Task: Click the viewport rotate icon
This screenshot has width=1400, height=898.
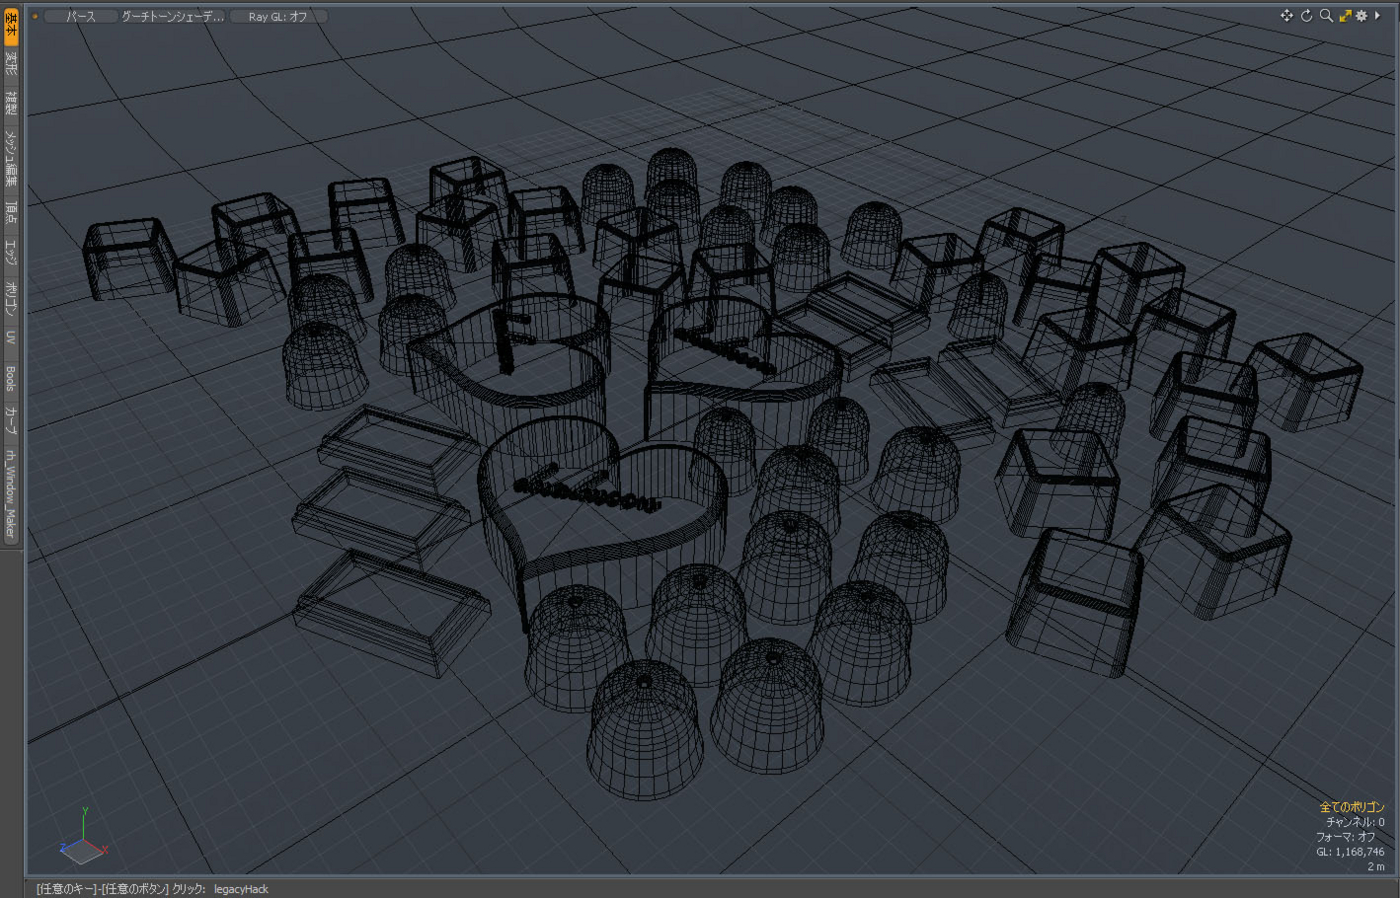Action: point(1306,16)
